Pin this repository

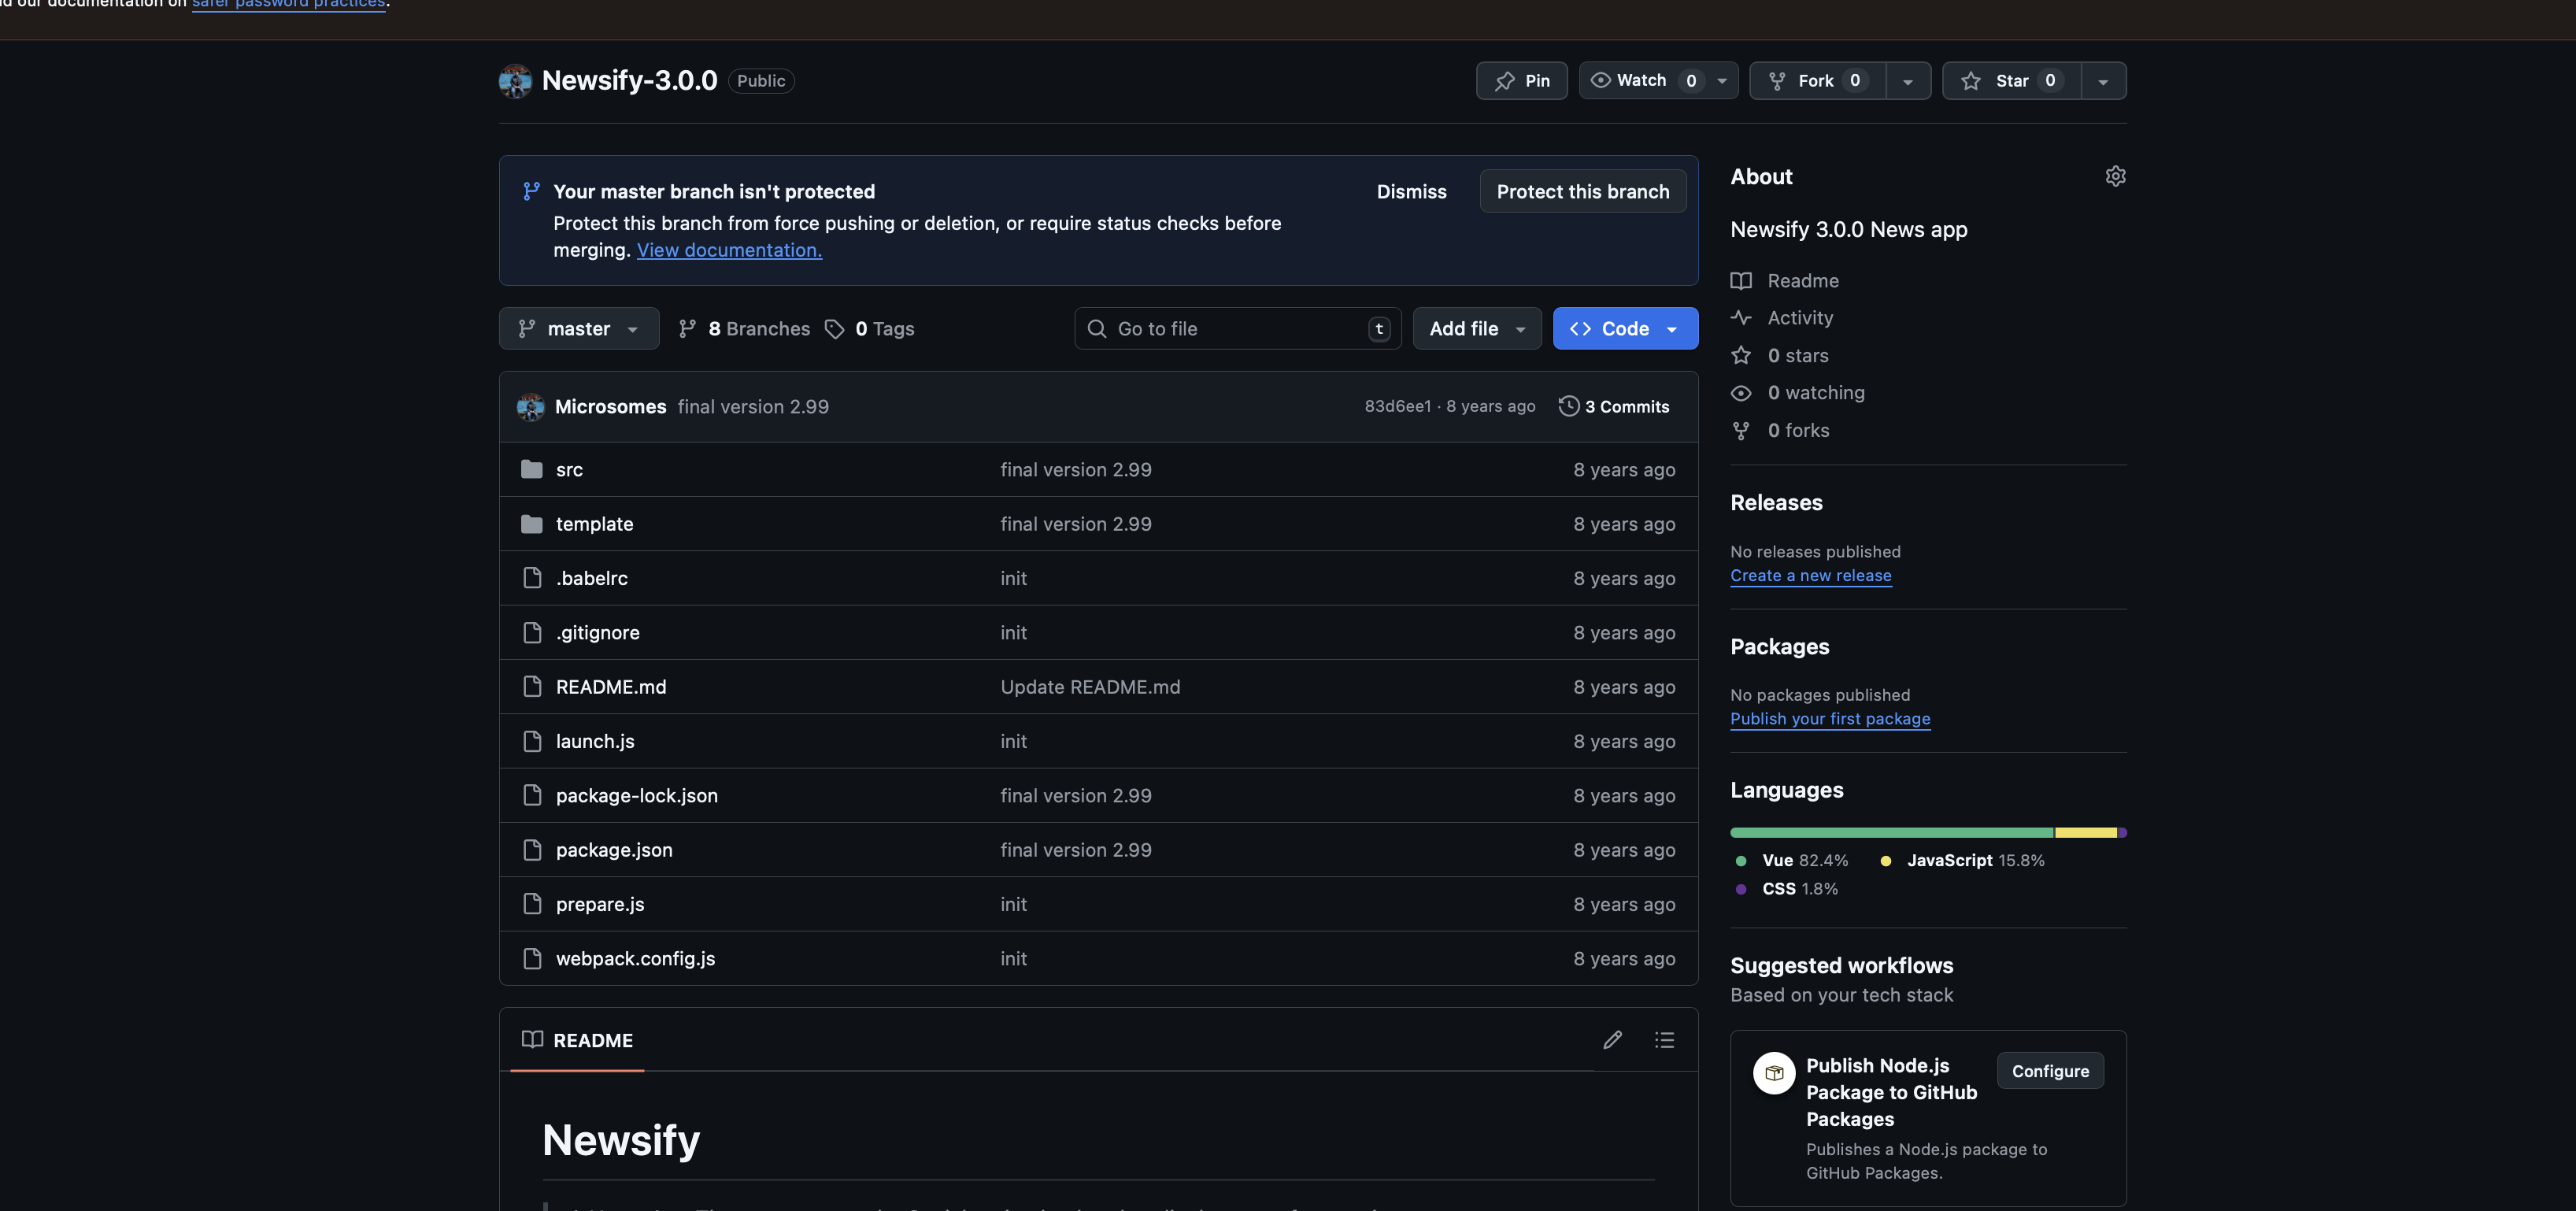1521,80
